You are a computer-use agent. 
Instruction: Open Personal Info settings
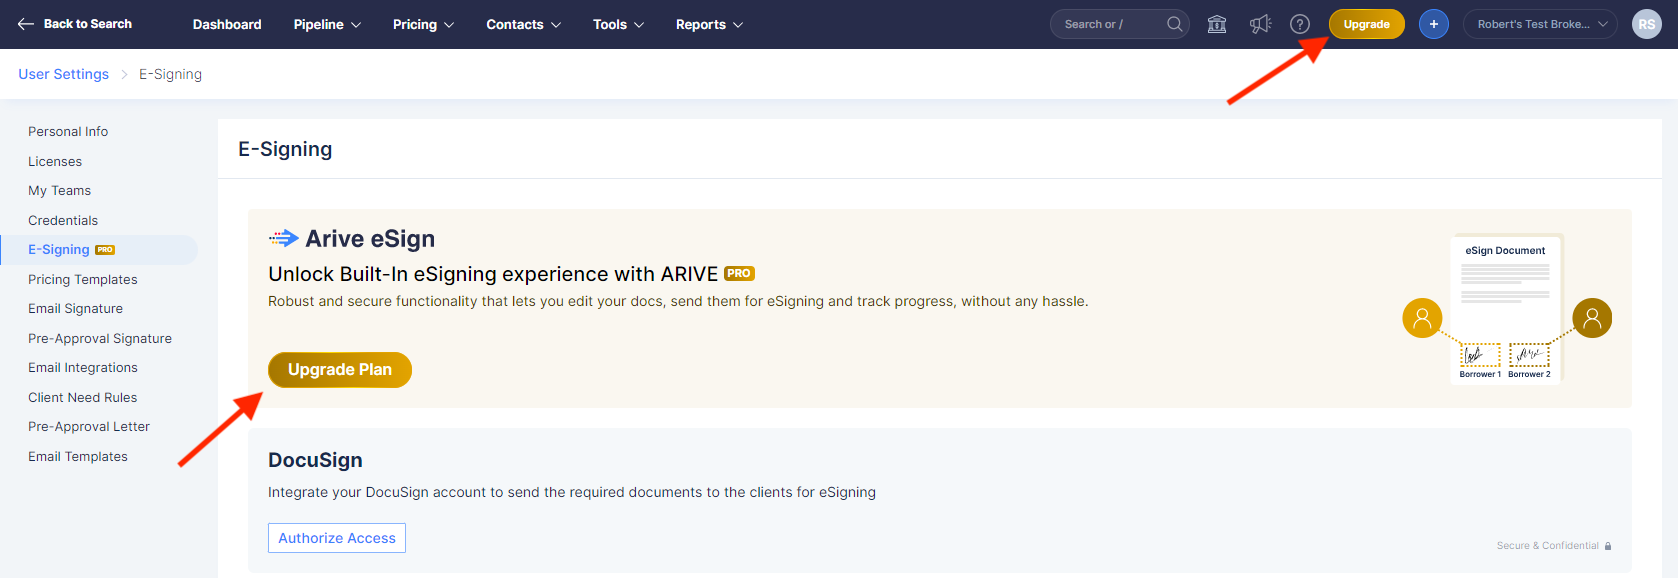[x=68, y=132]
